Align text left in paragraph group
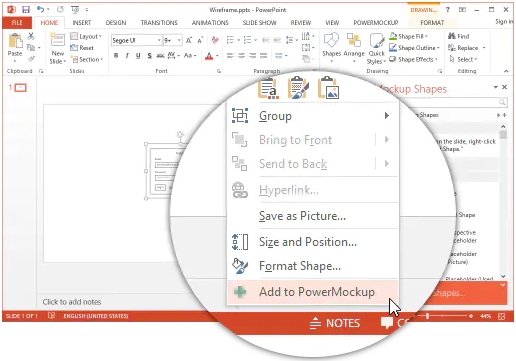Image resolution: width=516 pixels, height=361 pixels. pyautogui.click(x=230, y=56)
